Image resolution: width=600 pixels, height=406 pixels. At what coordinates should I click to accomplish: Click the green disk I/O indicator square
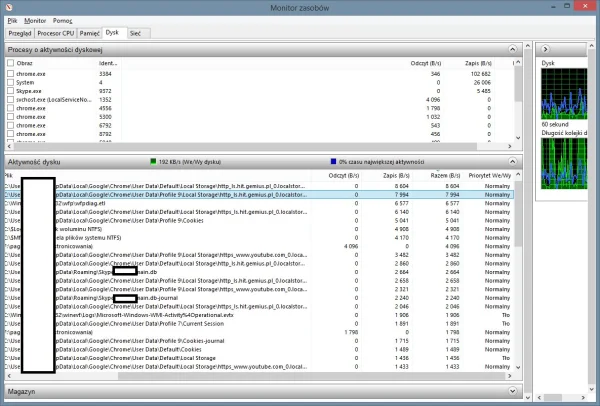point(151,161)
